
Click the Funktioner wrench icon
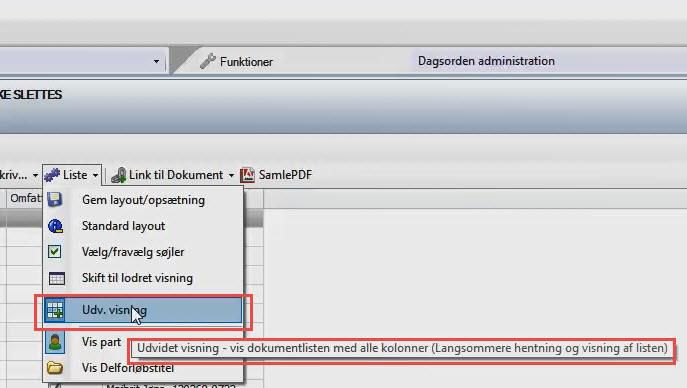click(208, 61)
